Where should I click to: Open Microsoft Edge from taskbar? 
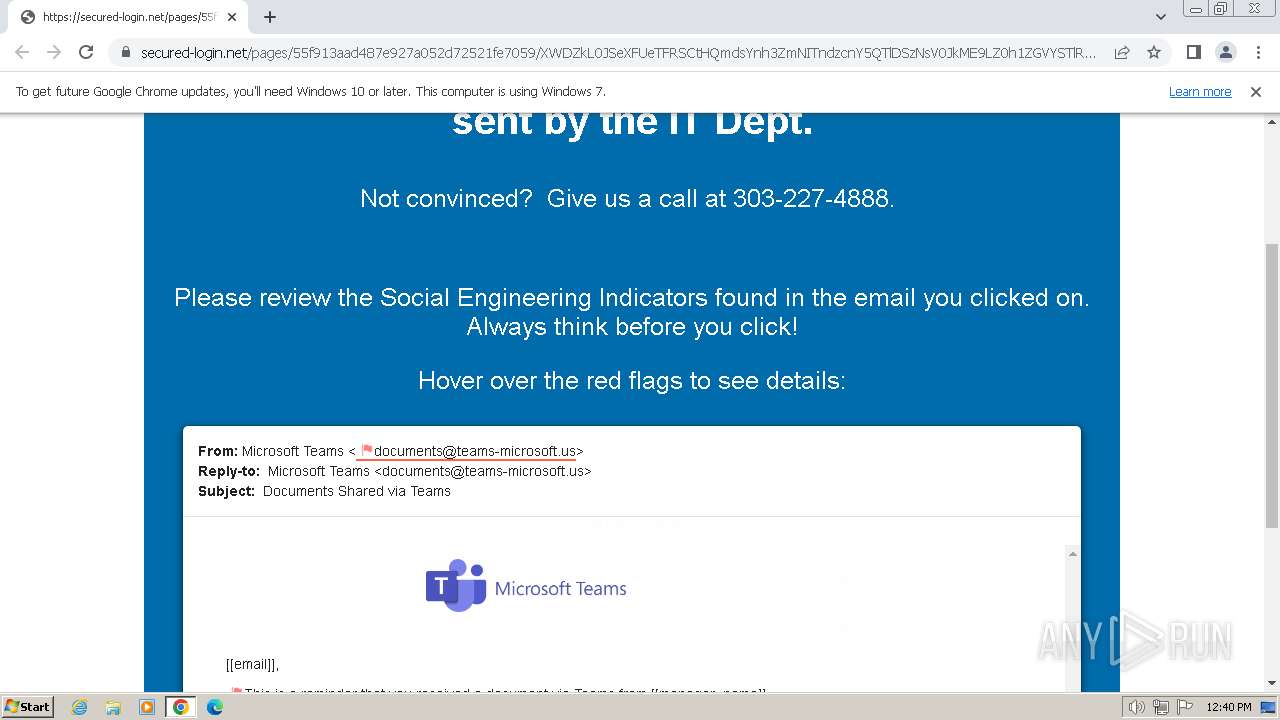[x=215, y=707]
